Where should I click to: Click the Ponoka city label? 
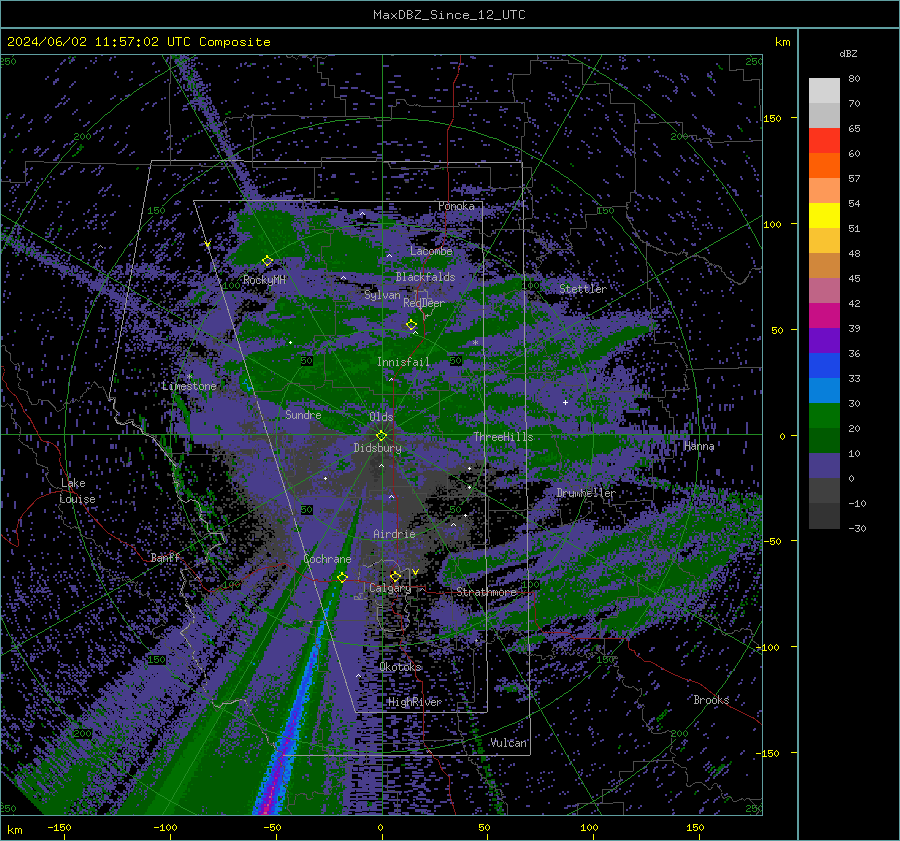456,206
